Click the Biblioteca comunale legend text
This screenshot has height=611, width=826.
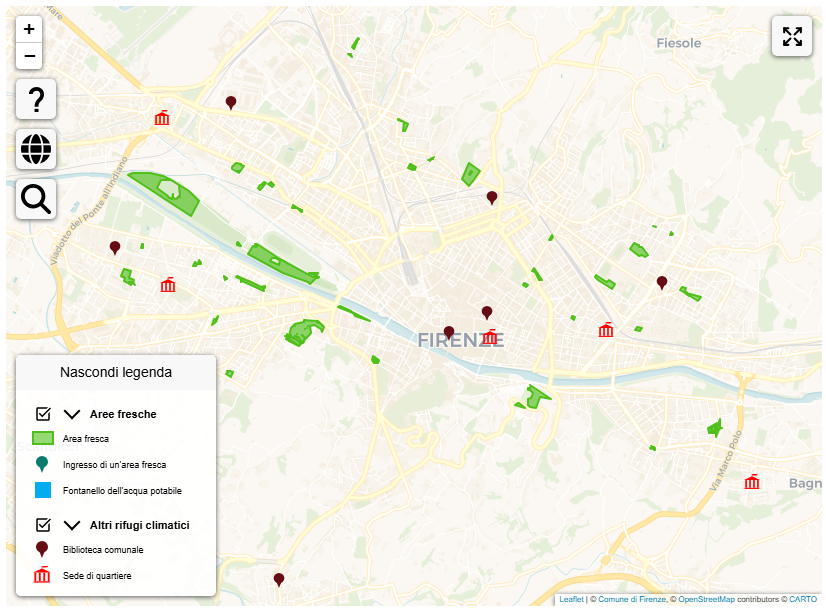(x=103, y=550)
